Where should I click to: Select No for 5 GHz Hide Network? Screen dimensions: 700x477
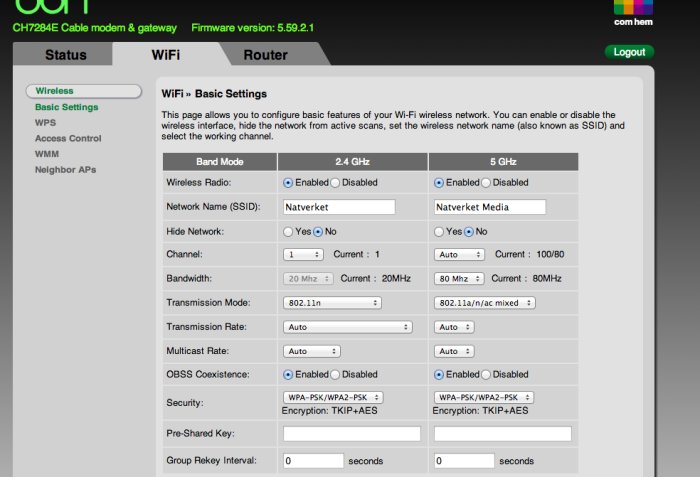469,232
